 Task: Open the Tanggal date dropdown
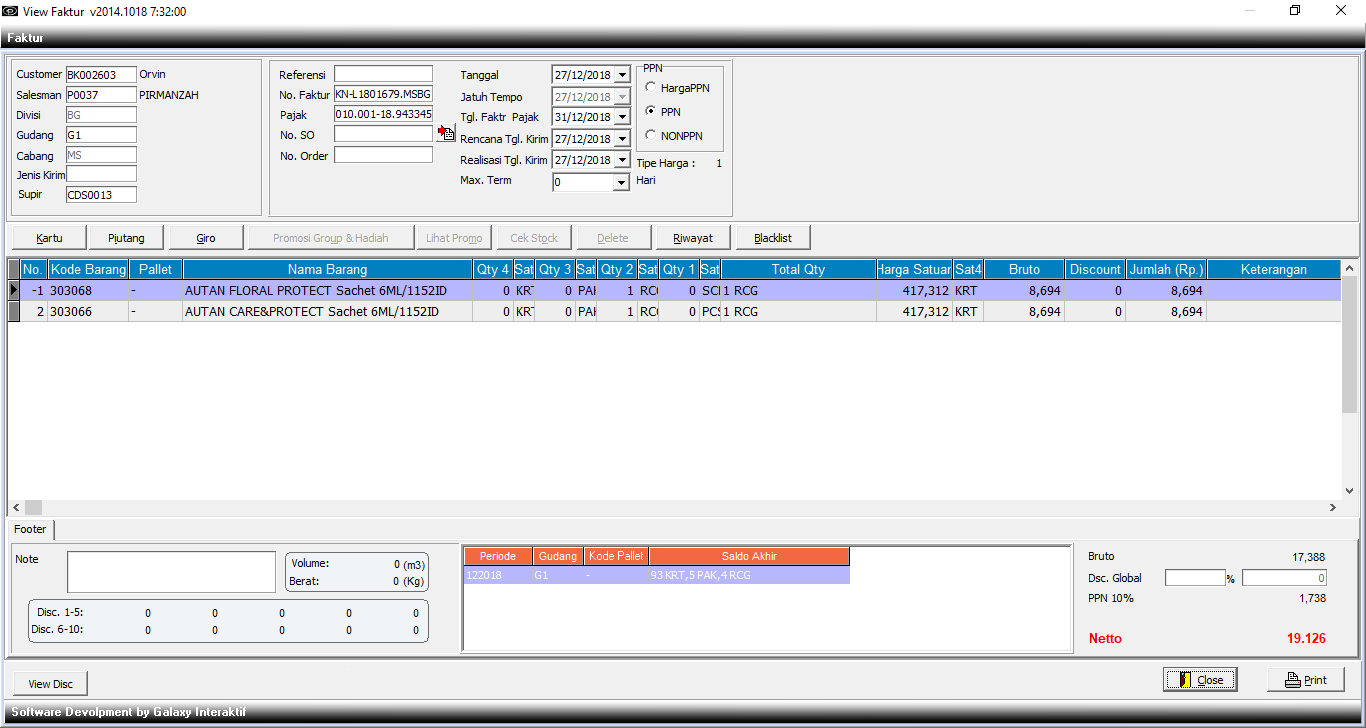tap(622, 75)
